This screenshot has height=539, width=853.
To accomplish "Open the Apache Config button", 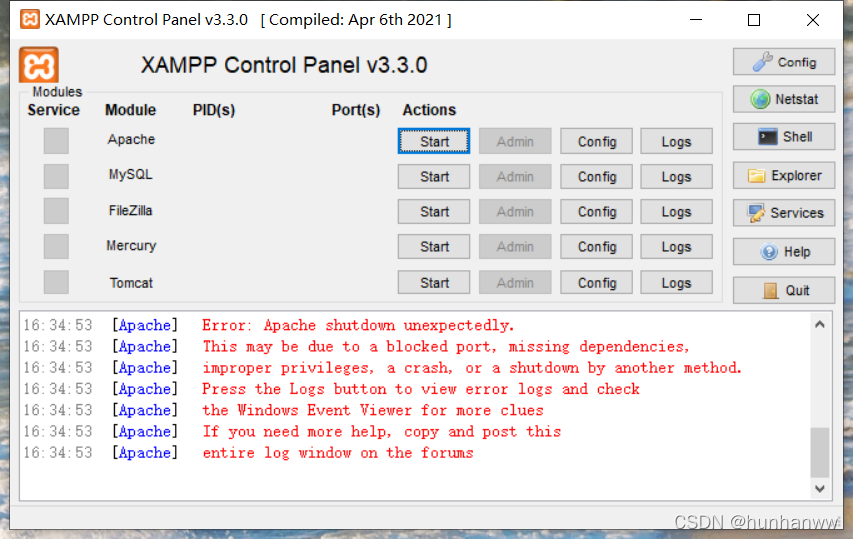I will [596, 141].
